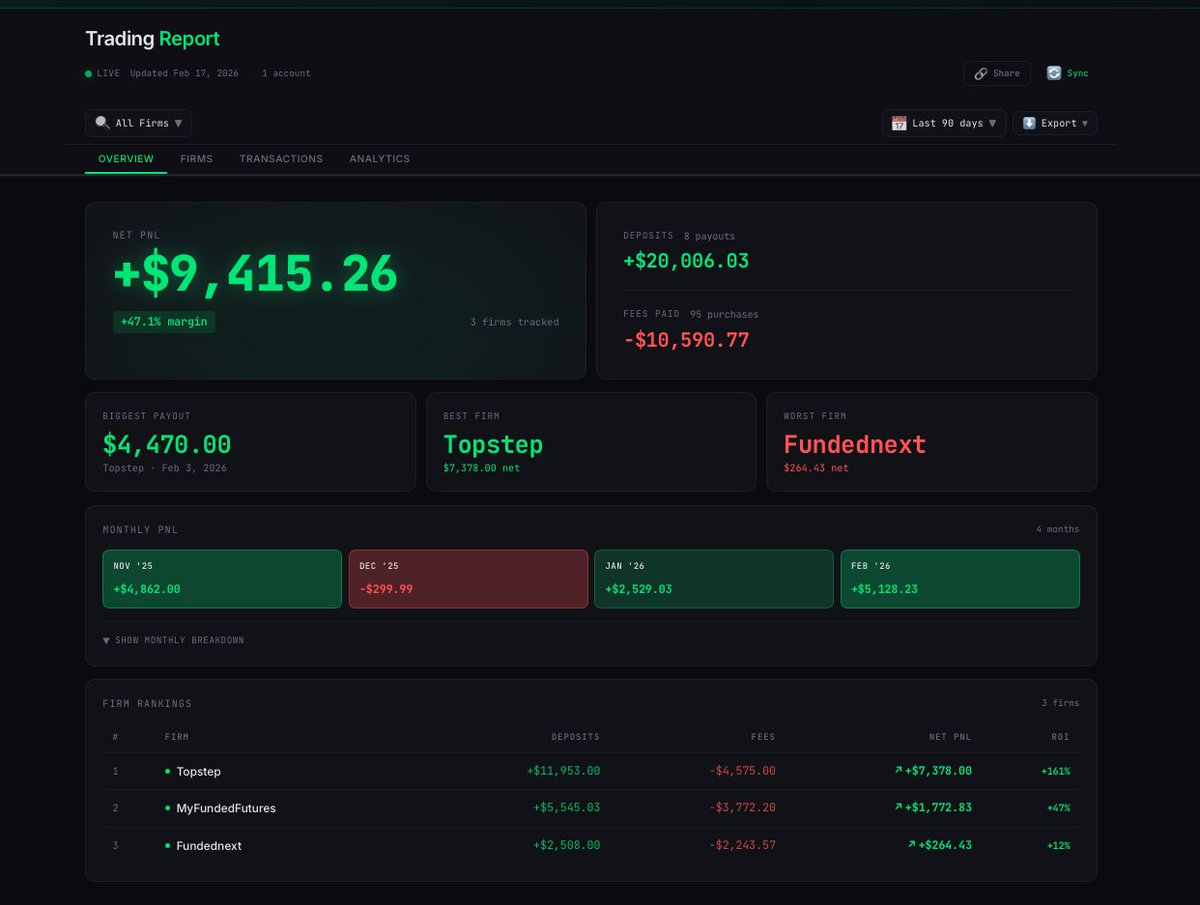Click Fundednext deposits +$2,508.00 cell
Image resolution: width=1200 pixels, height=905 pixels.
tap(566, 846)
